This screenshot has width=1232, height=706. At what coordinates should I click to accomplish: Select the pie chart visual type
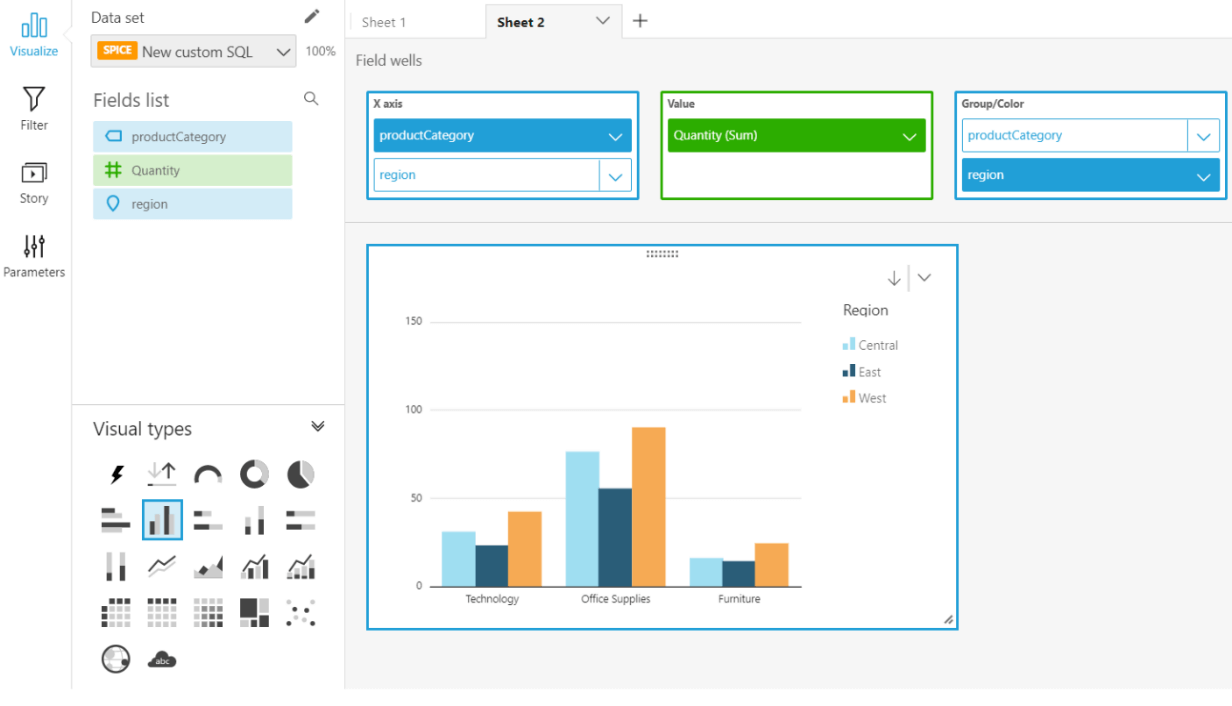pos(300,474)
